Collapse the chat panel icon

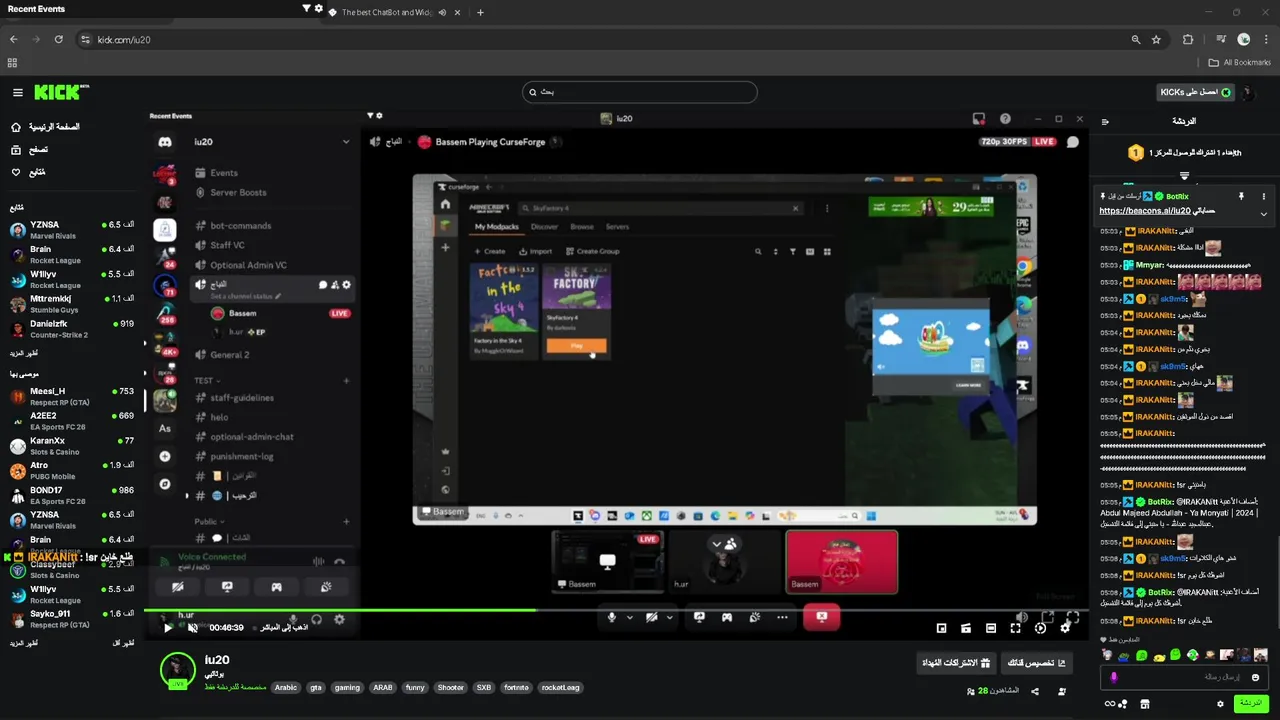click(x=1105, y=121)
